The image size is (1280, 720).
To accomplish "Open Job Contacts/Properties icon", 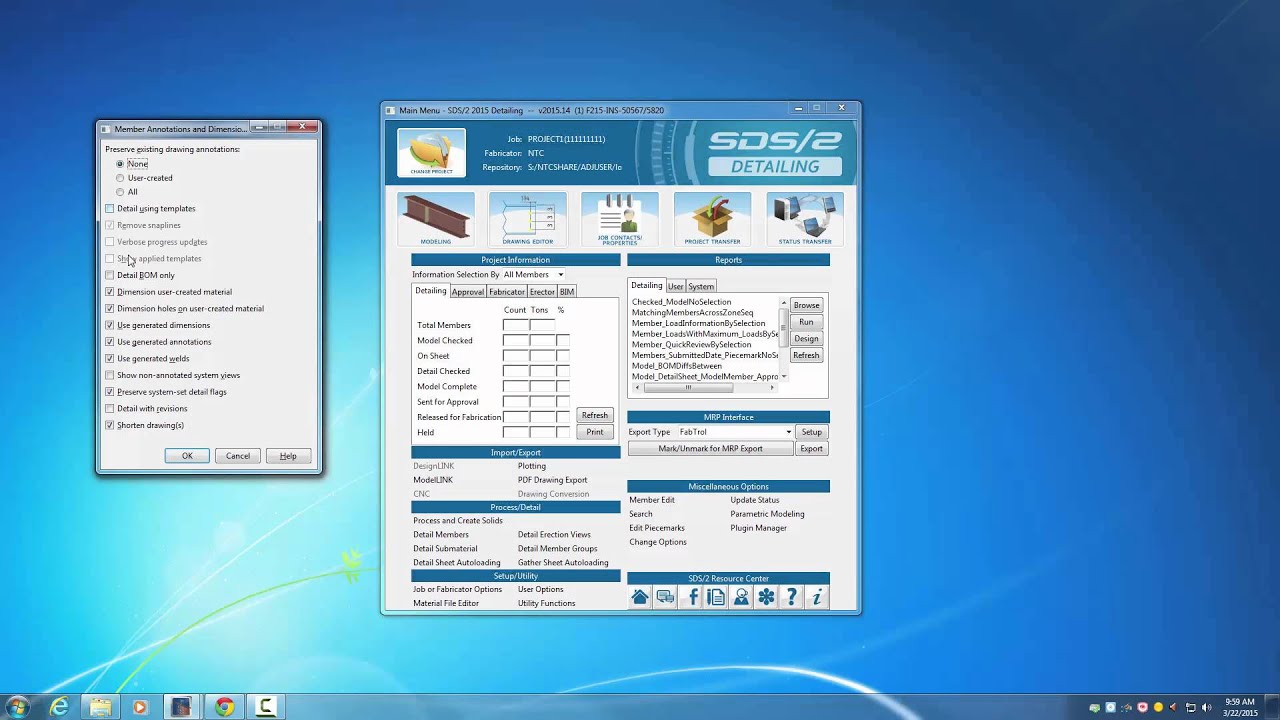I will (620, 219).
